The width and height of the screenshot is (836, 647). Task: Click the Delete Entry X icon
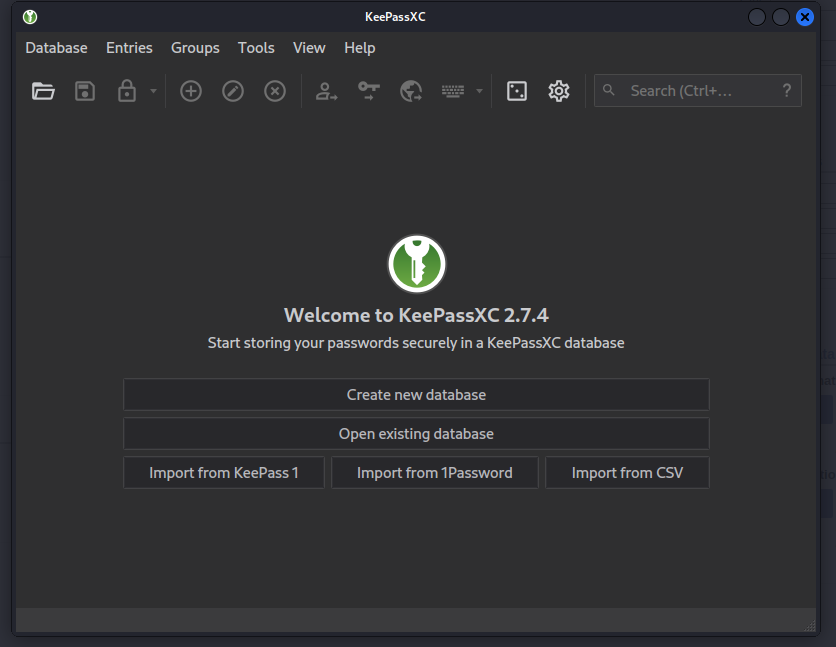pos(275,91)
